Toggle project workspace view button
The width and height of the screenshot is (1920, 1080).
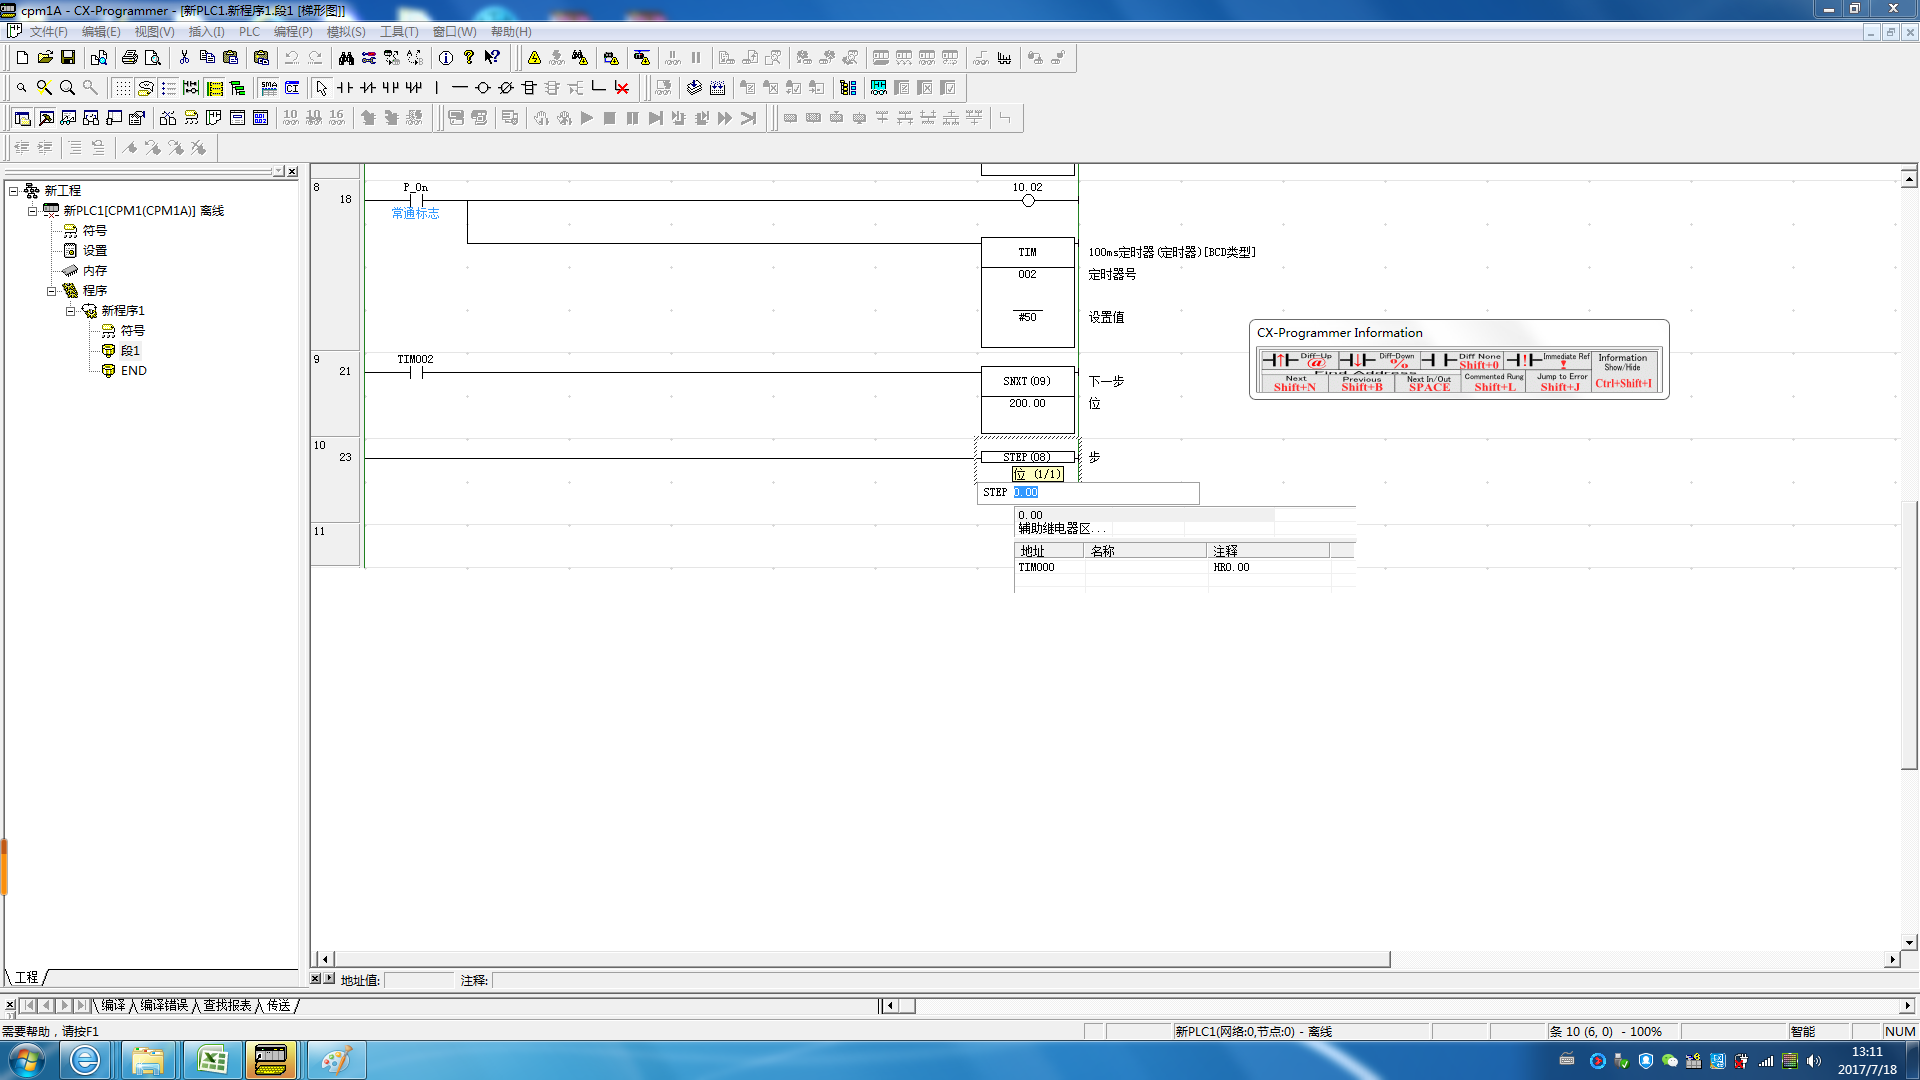(22, 118)
